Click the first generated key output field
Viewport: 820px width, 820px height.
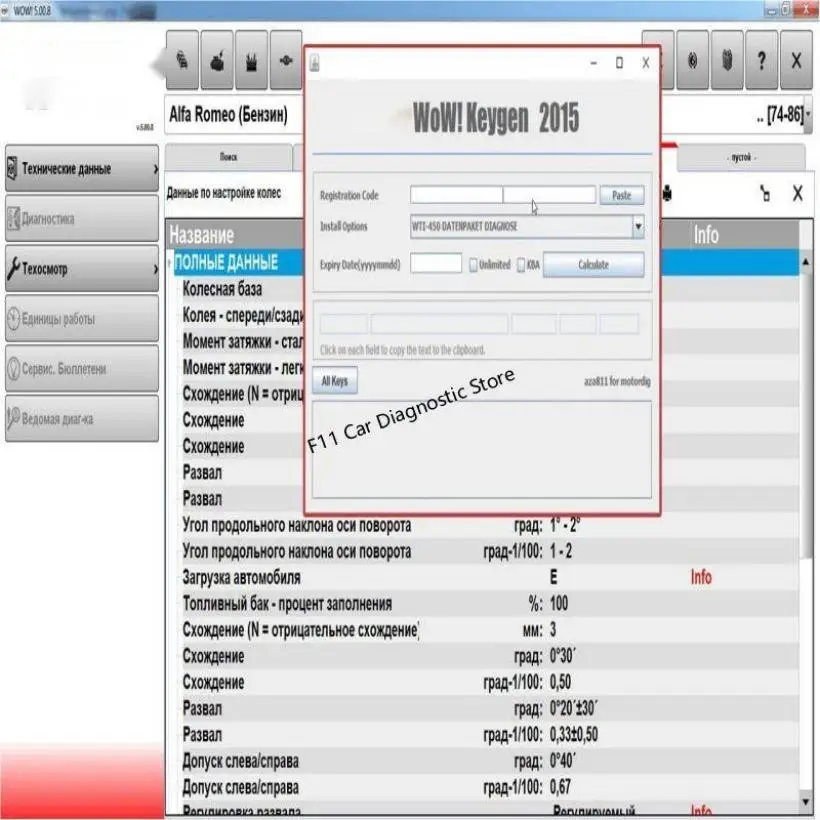click(343, 324)
